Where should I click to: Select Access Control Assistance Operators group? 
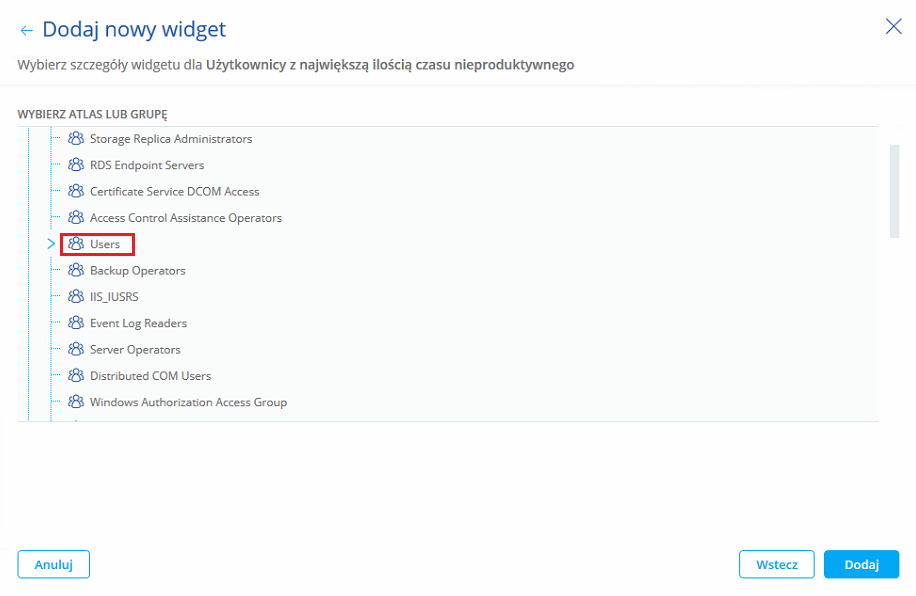tap(185, 218)
